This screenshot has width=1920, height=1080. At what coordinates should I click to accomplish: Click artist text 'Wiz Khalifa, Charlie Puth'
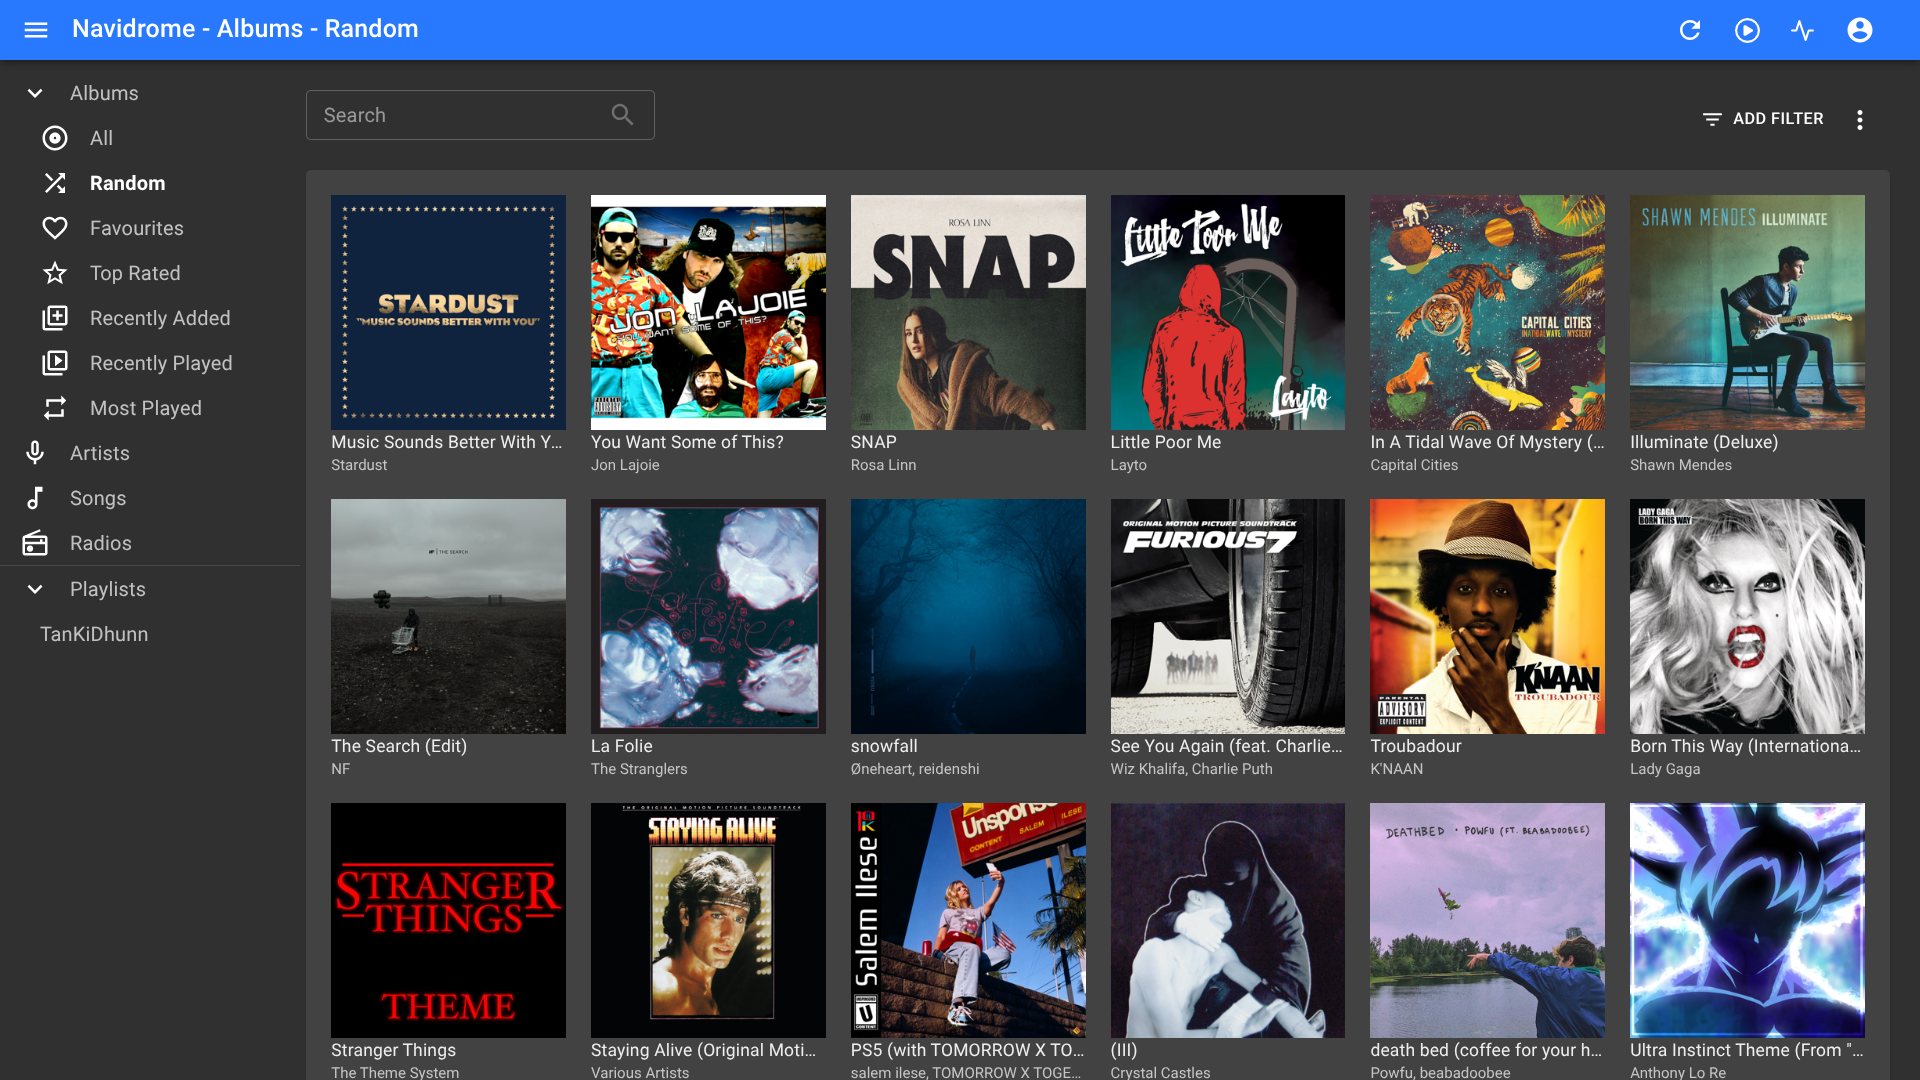tap(1191, 769)
